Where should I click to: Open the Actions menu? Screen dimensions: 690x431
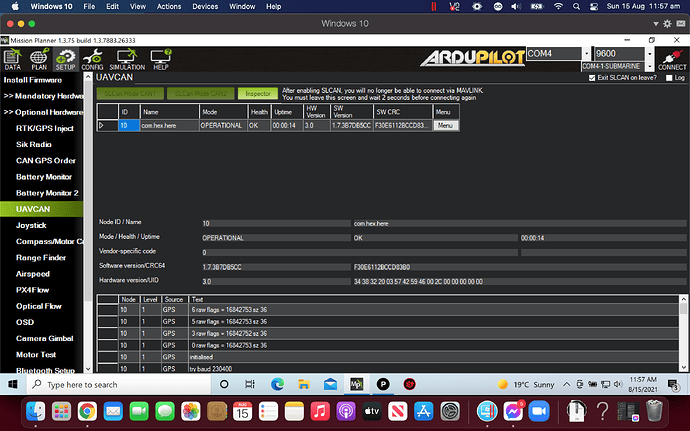[169, 7]
